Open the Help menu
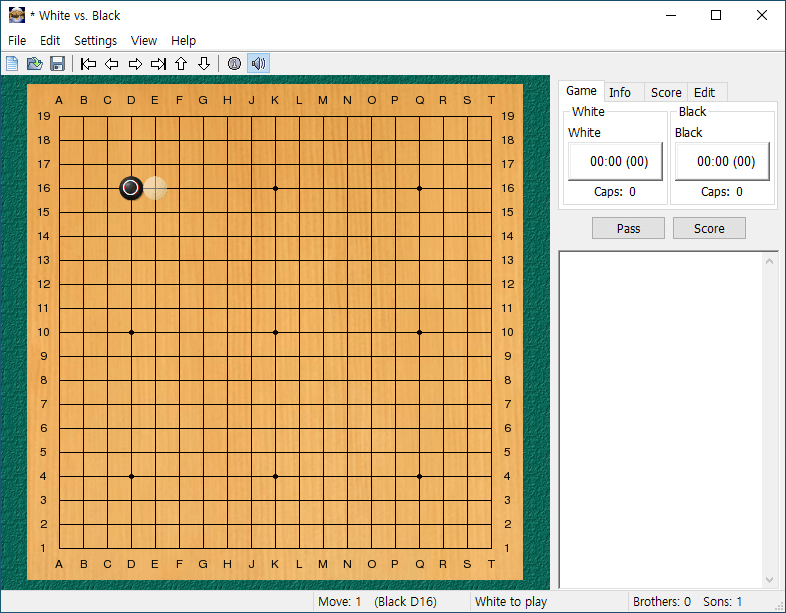 (183, 41)
